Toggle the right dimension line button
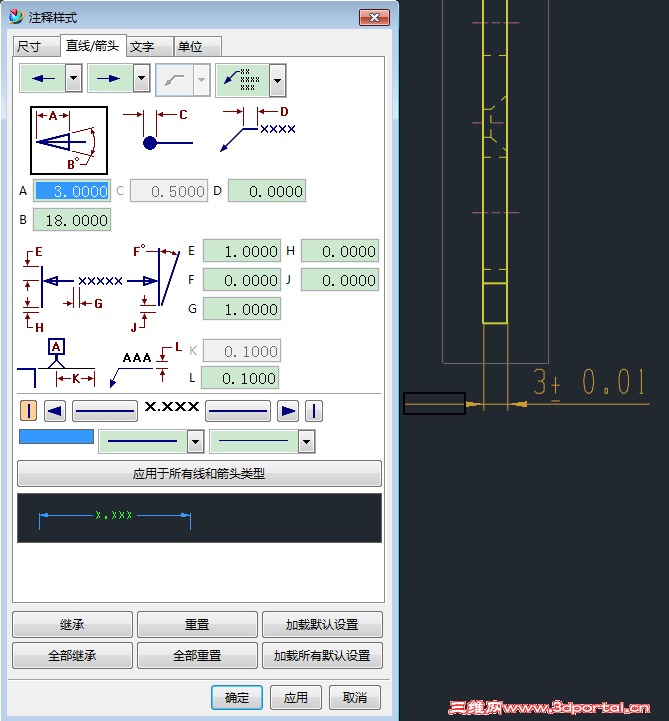669x721 pixels. [x=238, y=411]
